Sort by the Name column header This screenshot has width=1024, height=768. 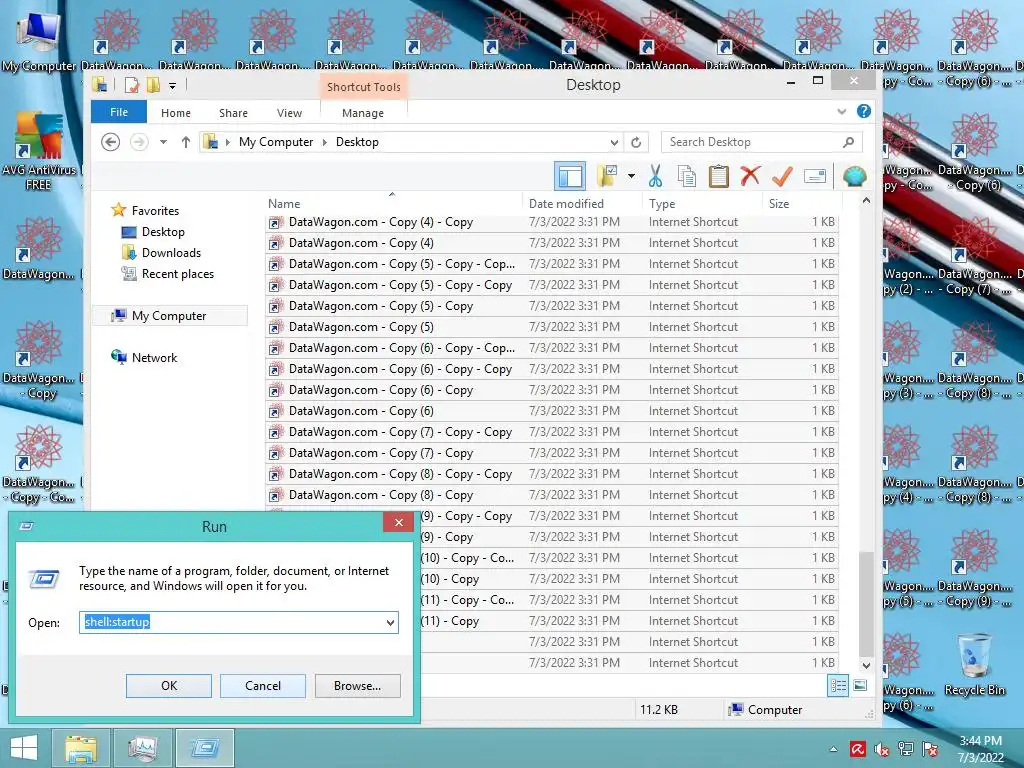tap(393, 203)
